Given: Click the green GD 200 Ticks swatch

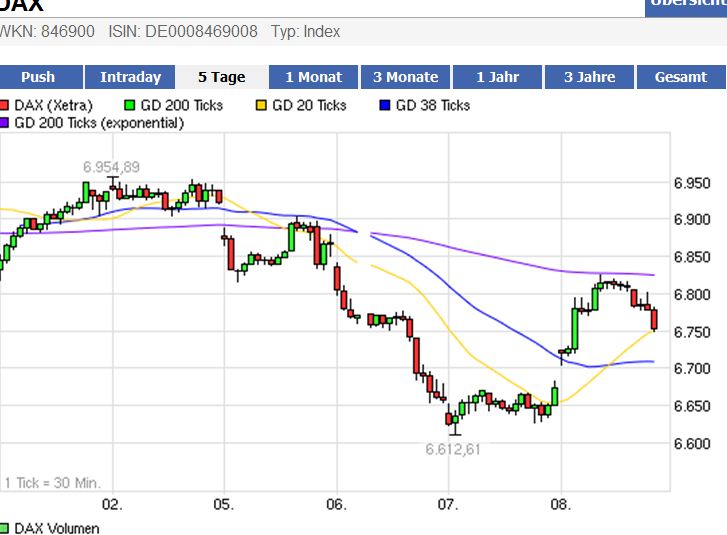Looking at the screenshot, I should coord(130,105).
